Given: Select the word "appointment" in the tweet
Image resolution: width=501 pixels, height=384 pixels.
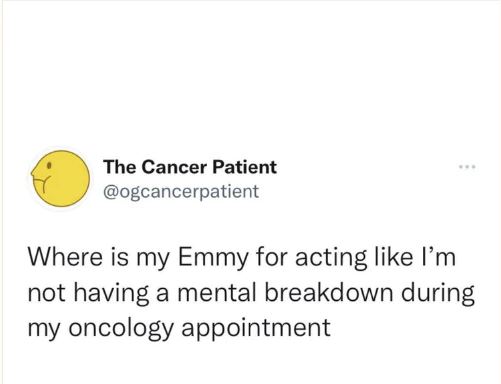Looking at the screenshot, I should [x=256, y=329].
